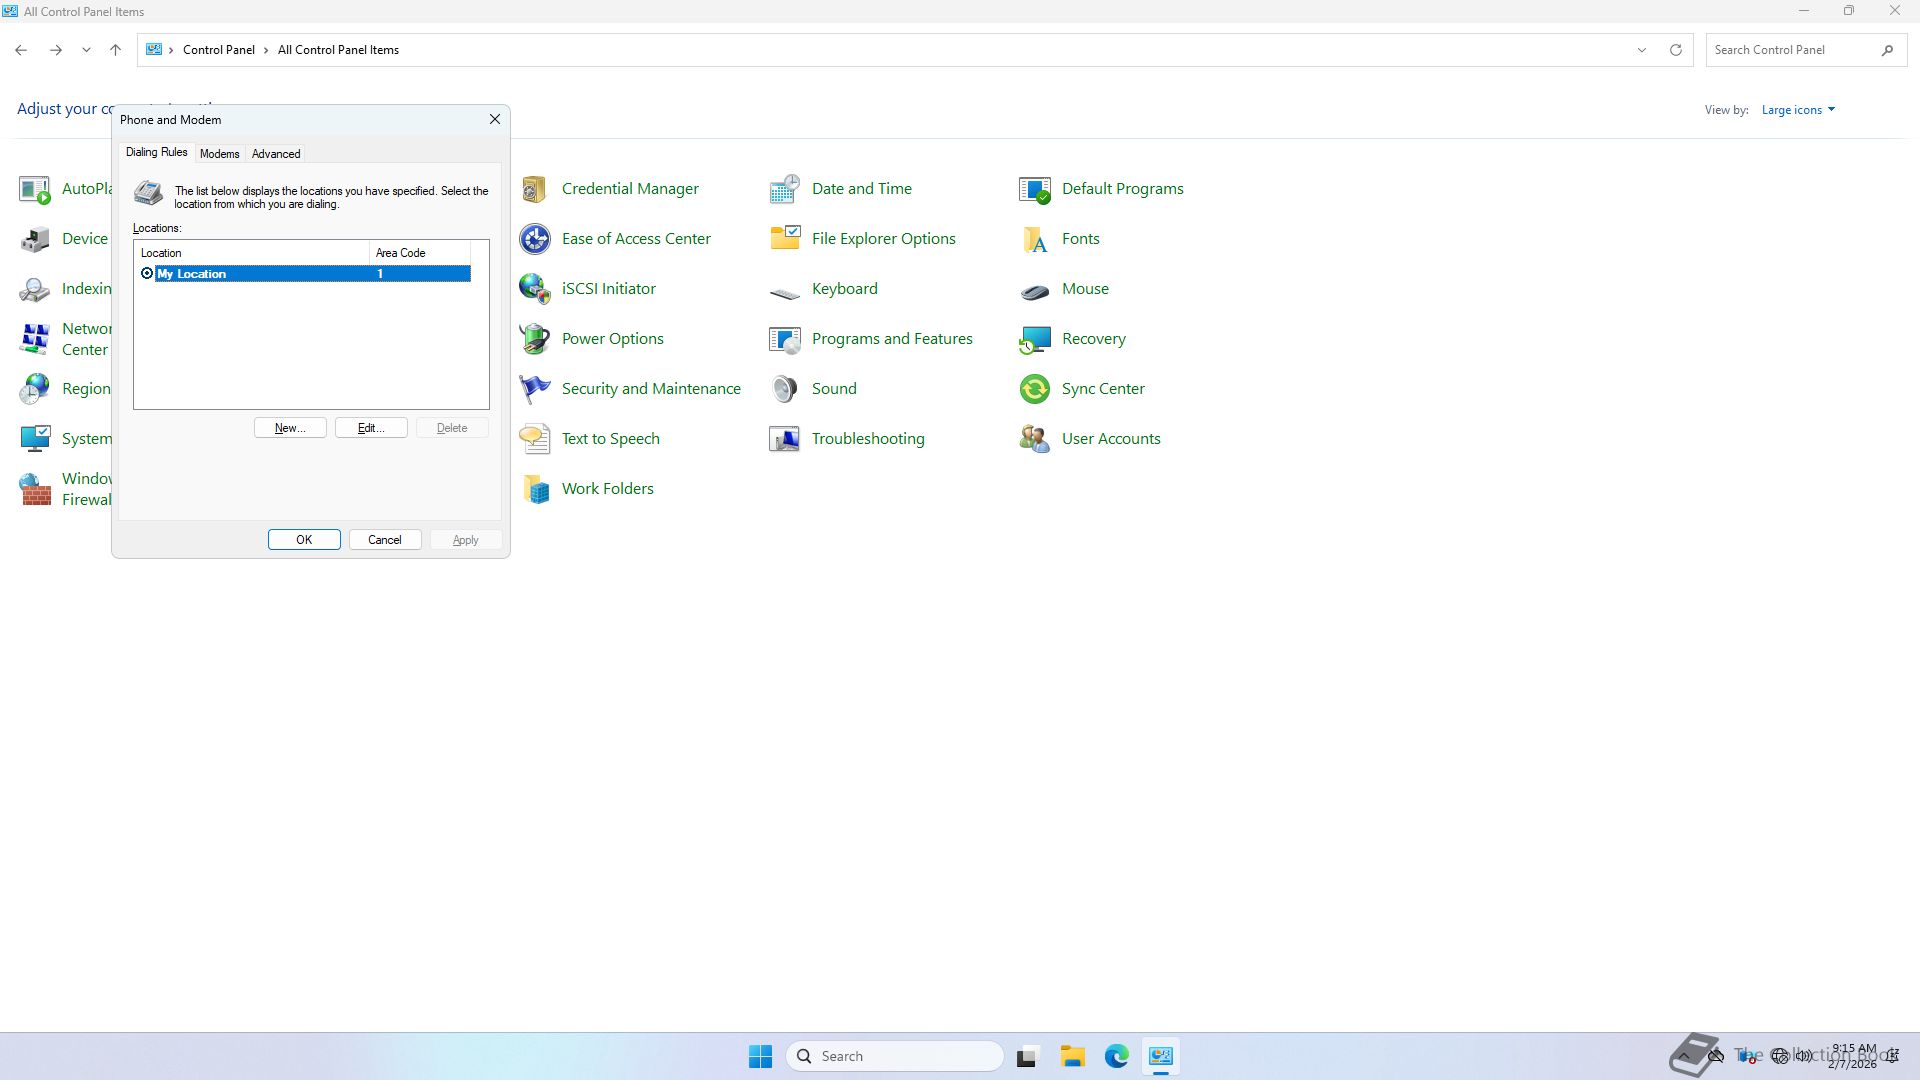Expand the Large icons view dropdown

(1798, 110)
